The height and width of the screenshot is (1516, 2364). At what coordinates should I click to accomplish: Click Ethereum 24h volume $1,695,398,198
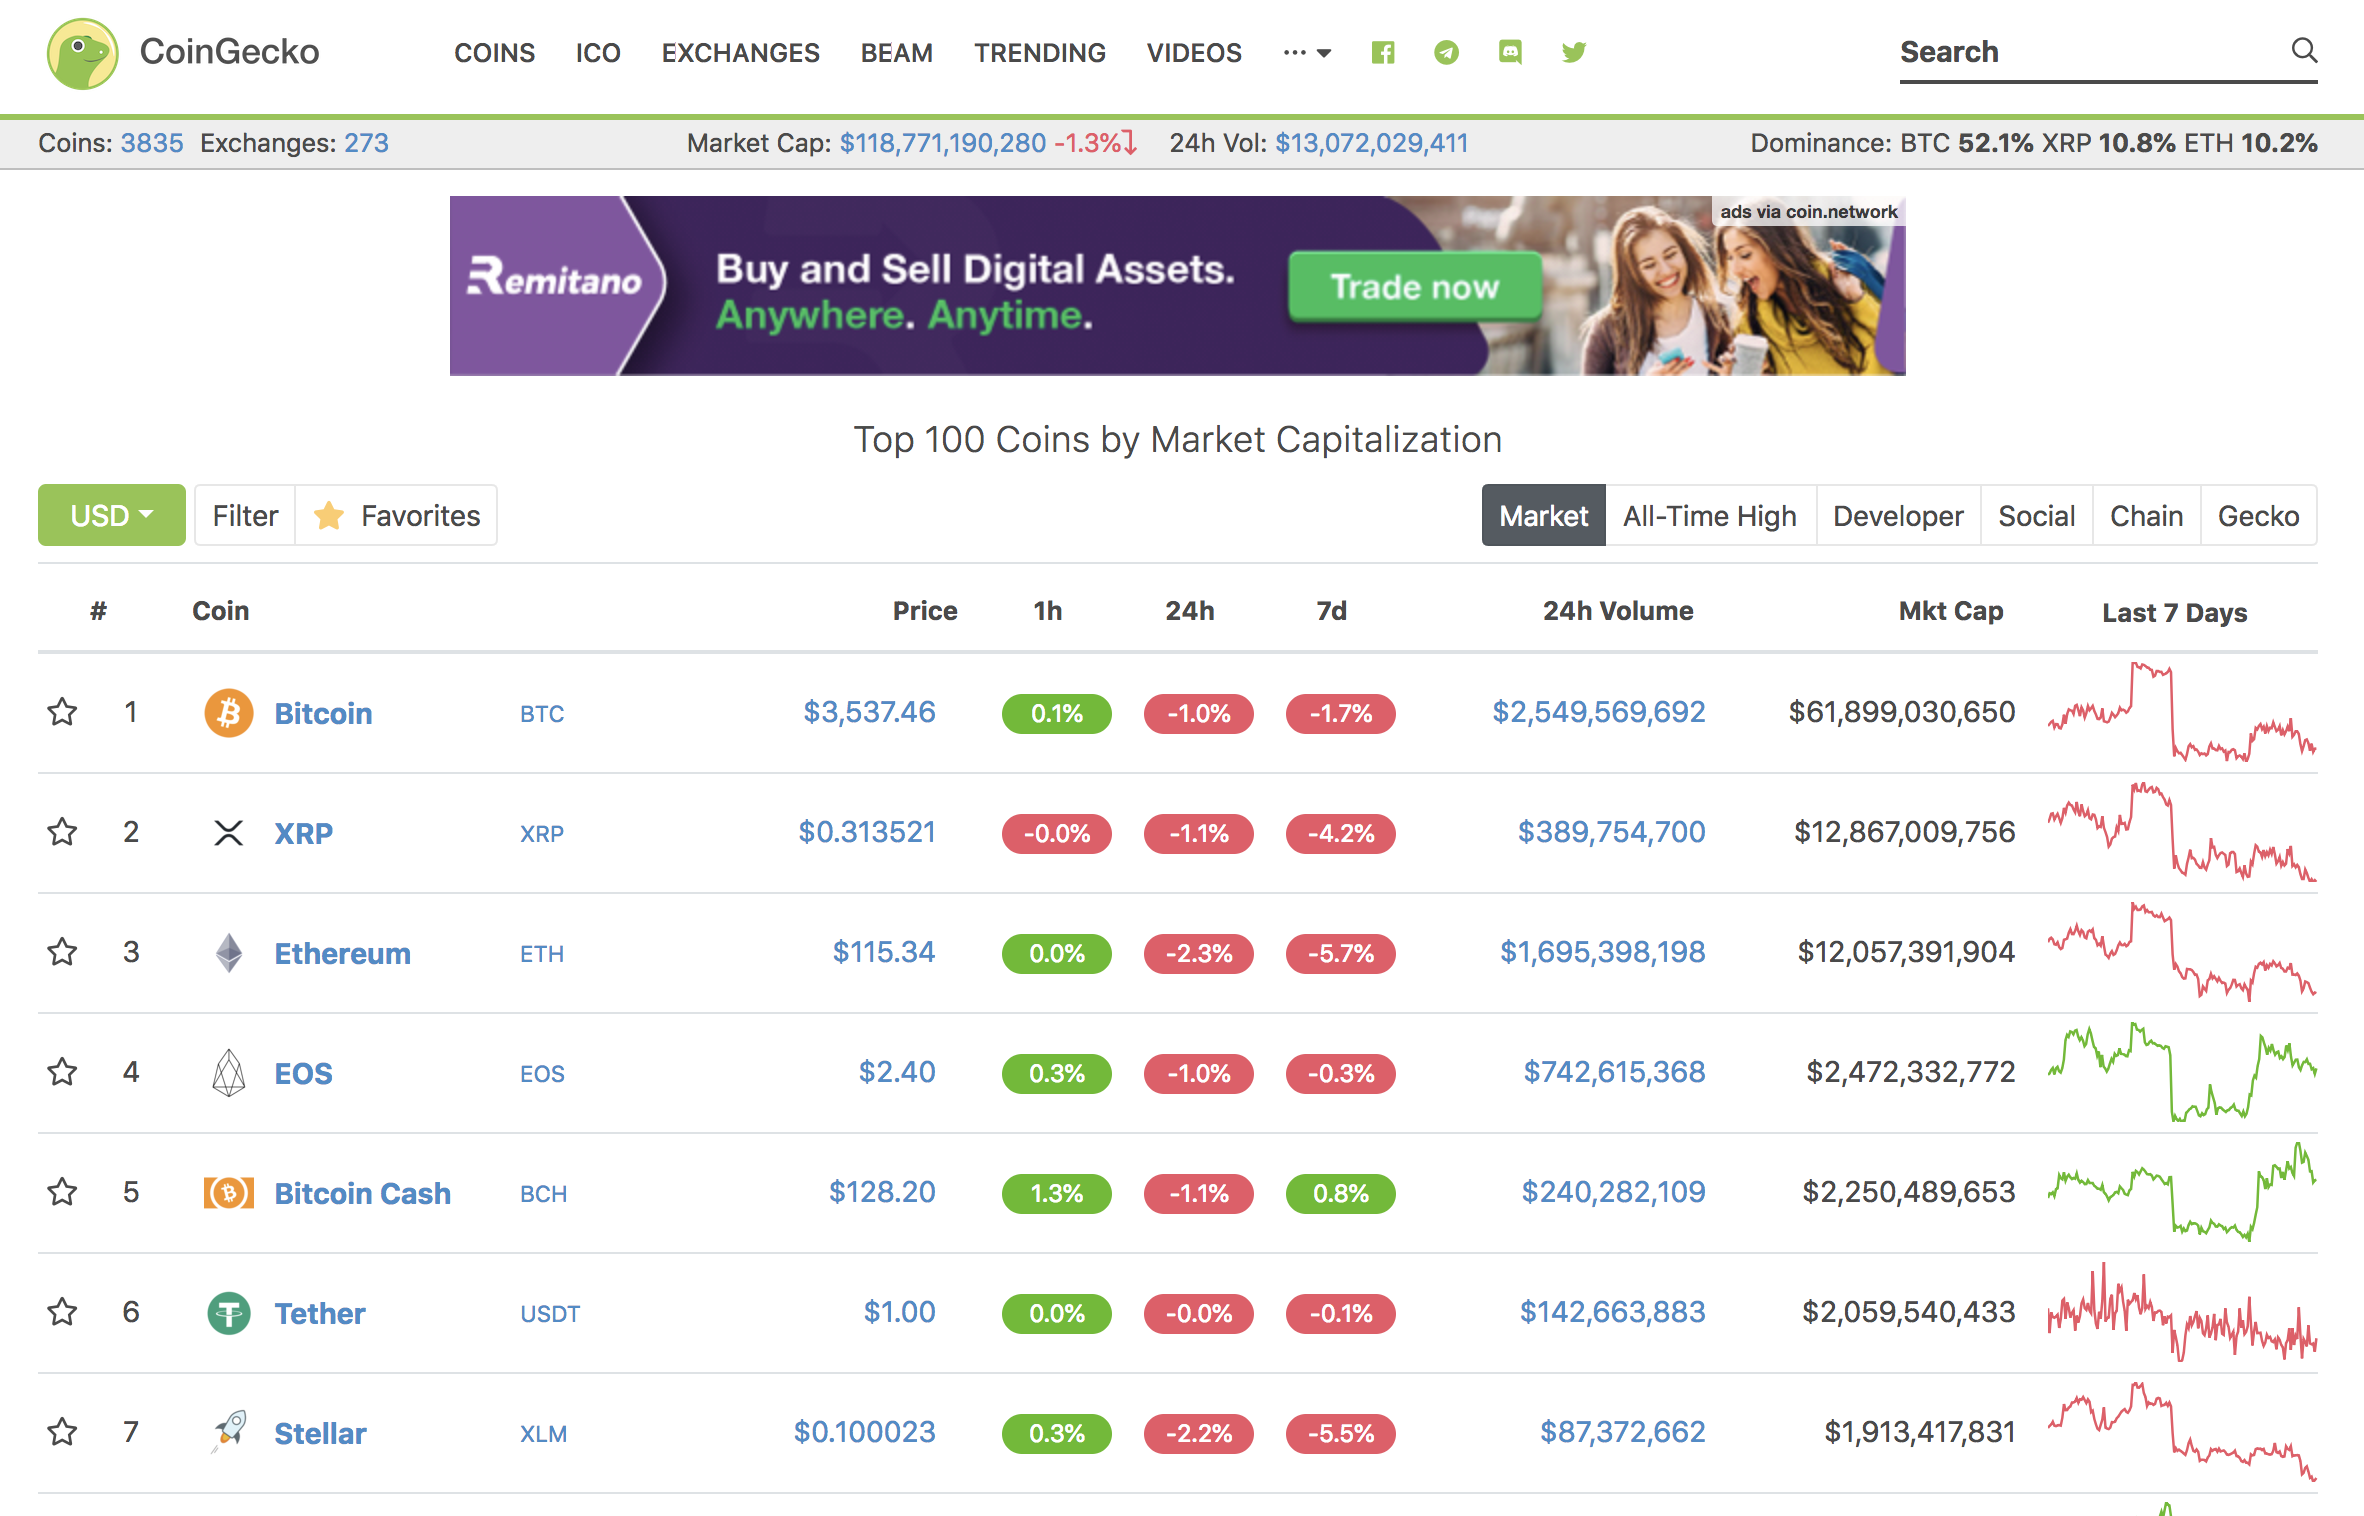pos(1602,952)
